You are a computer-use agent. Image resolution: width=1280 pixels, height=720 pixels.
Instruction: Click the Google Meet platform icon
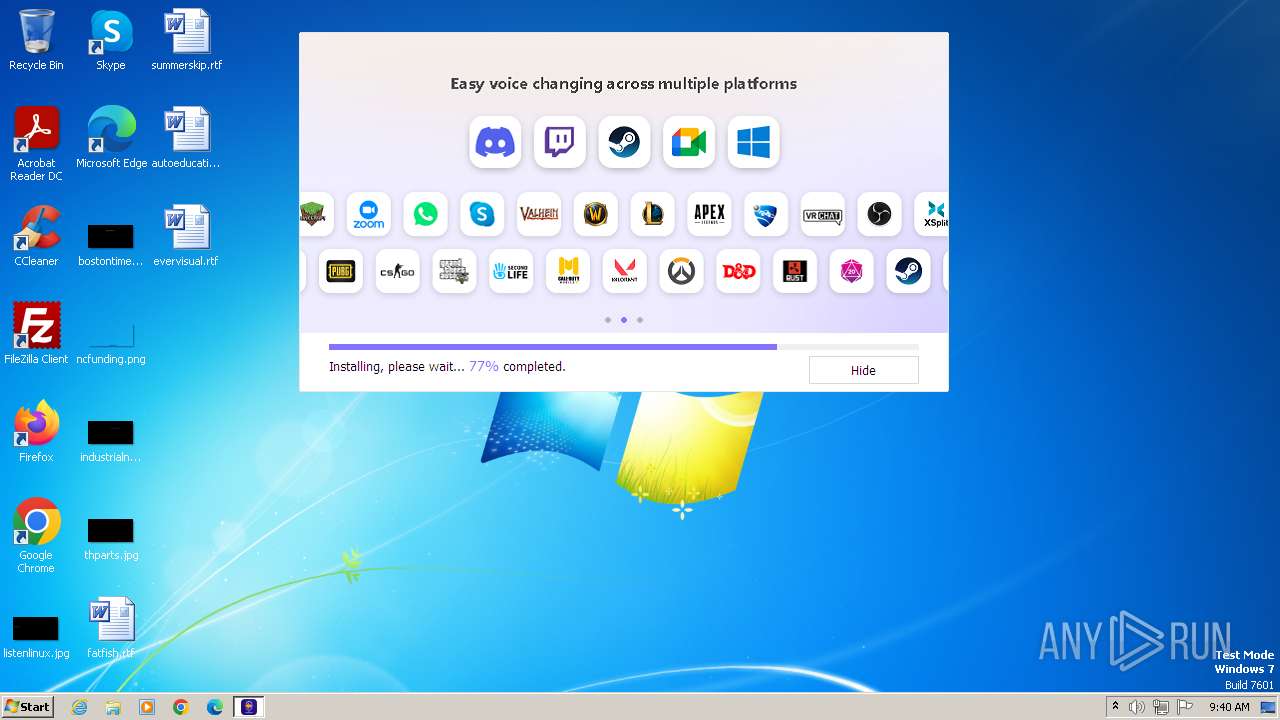[x=689, y=142]
